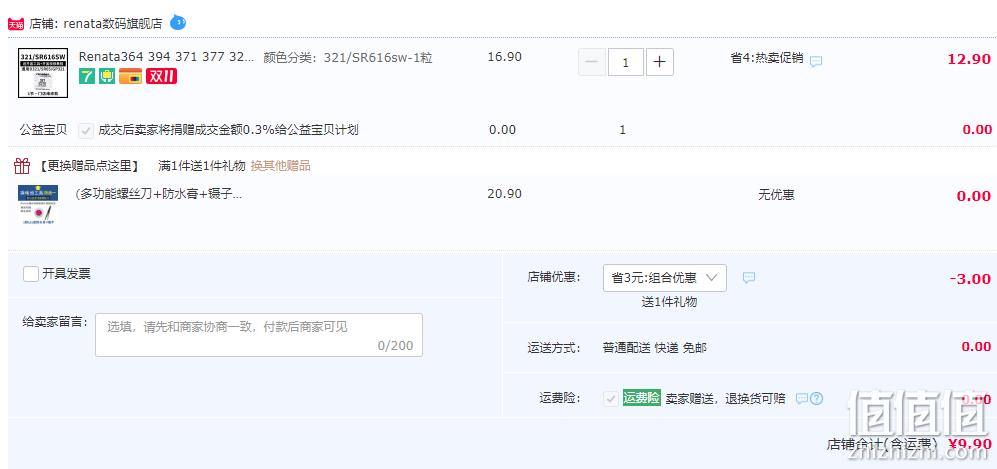Click the 送1件礼物 text under dropdown

pos(669,302)
